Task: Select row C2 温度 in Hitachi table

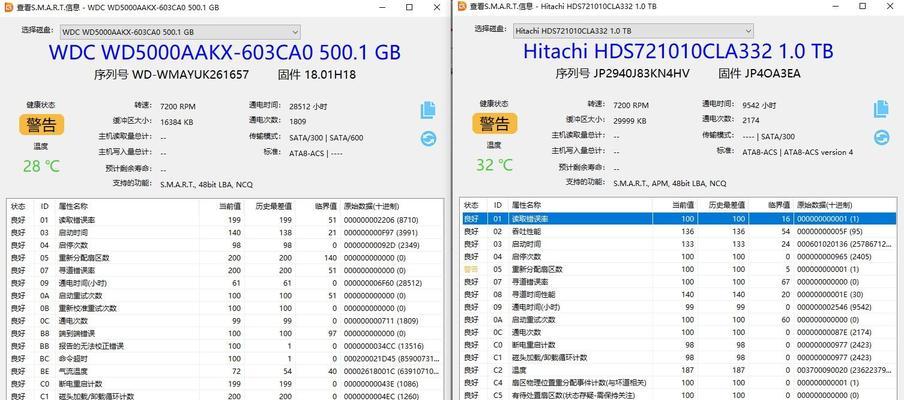Action: point(679,370)
